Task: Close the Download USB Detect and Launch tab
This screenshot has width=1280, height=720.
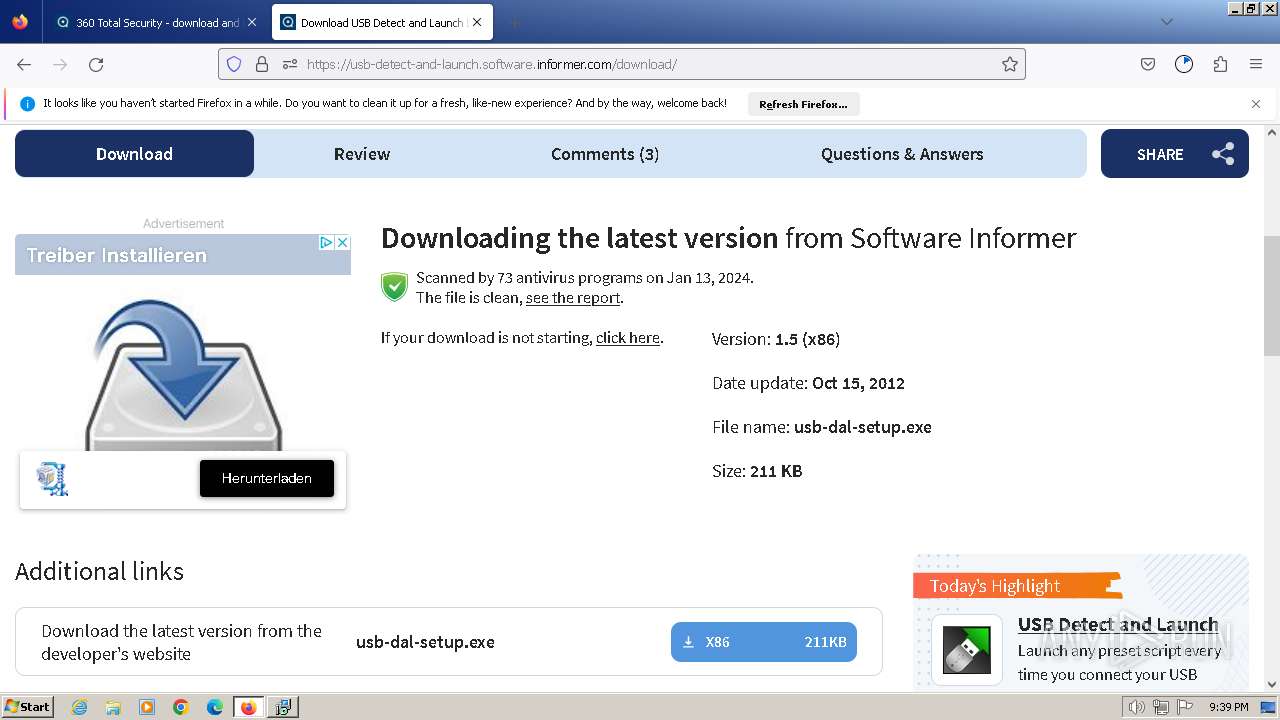Action: coord(478,22)
